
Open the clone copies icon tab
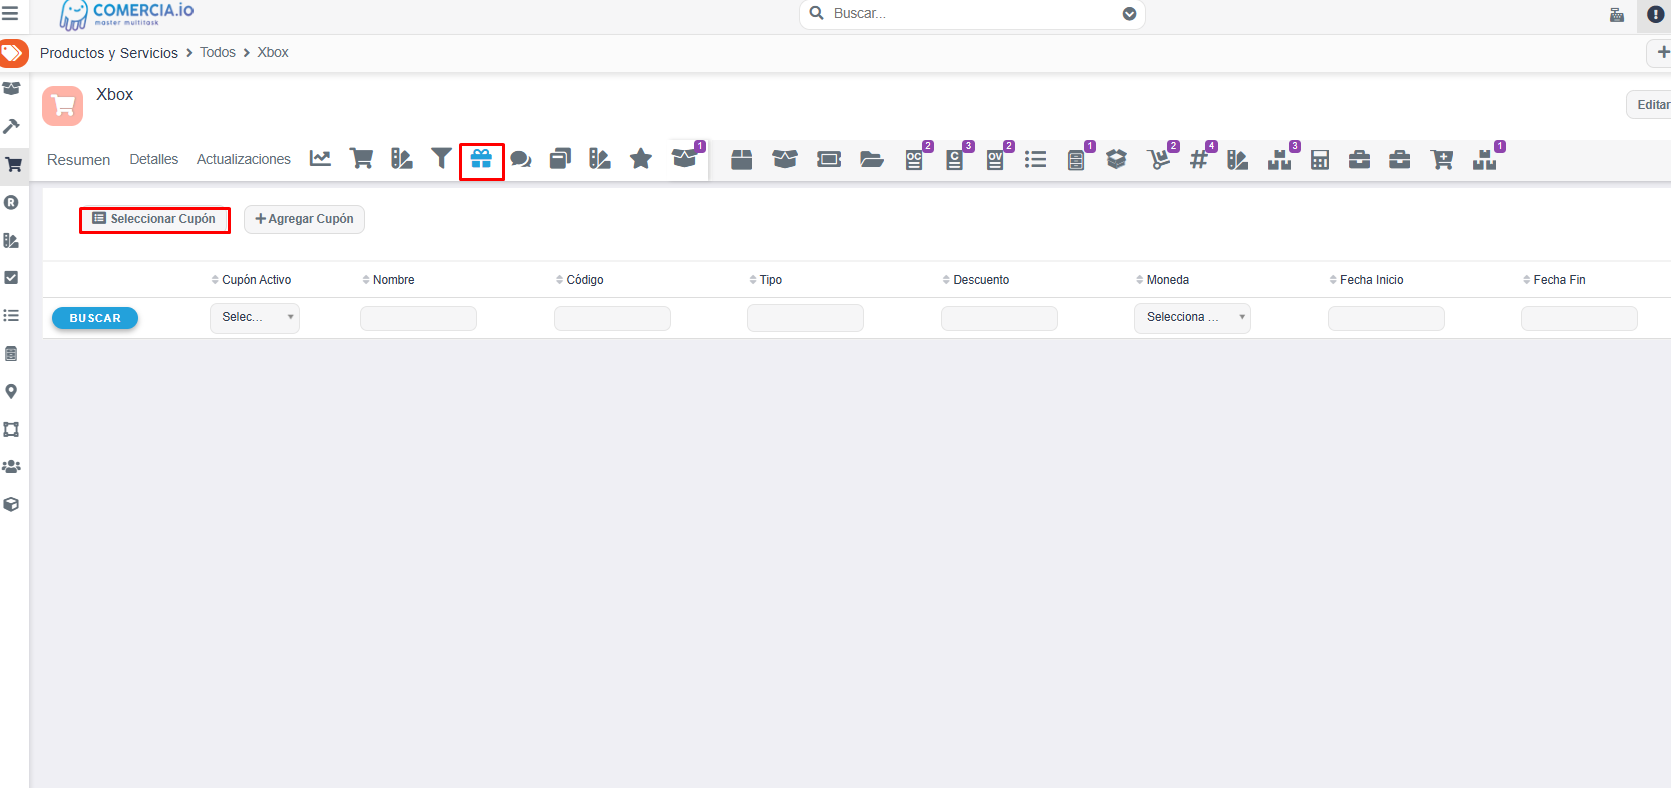coord(560,158)
